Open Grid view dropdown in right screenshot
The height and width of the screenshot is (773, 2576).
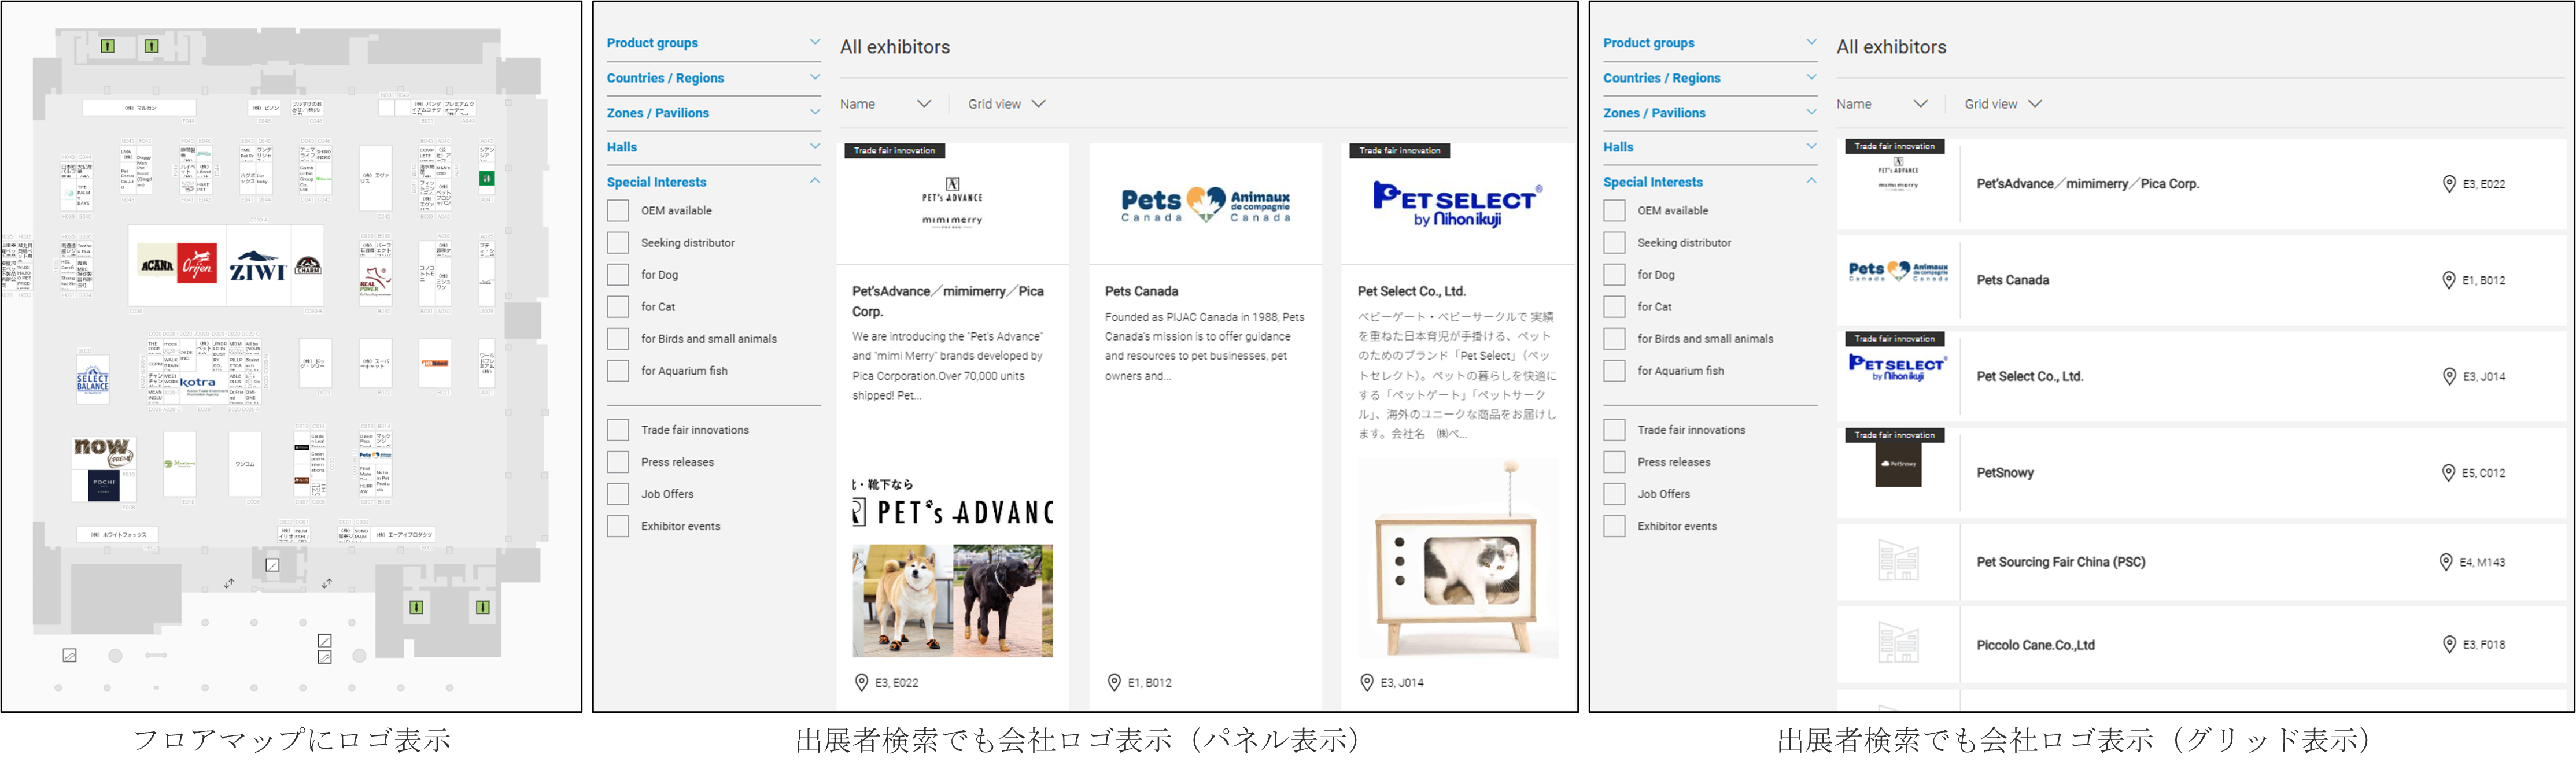click(x=2002, y=104)
